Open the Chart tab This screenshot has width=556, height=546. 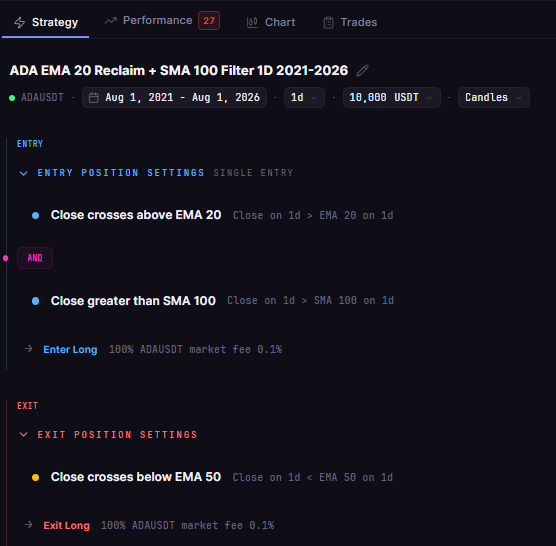[271, 22]
